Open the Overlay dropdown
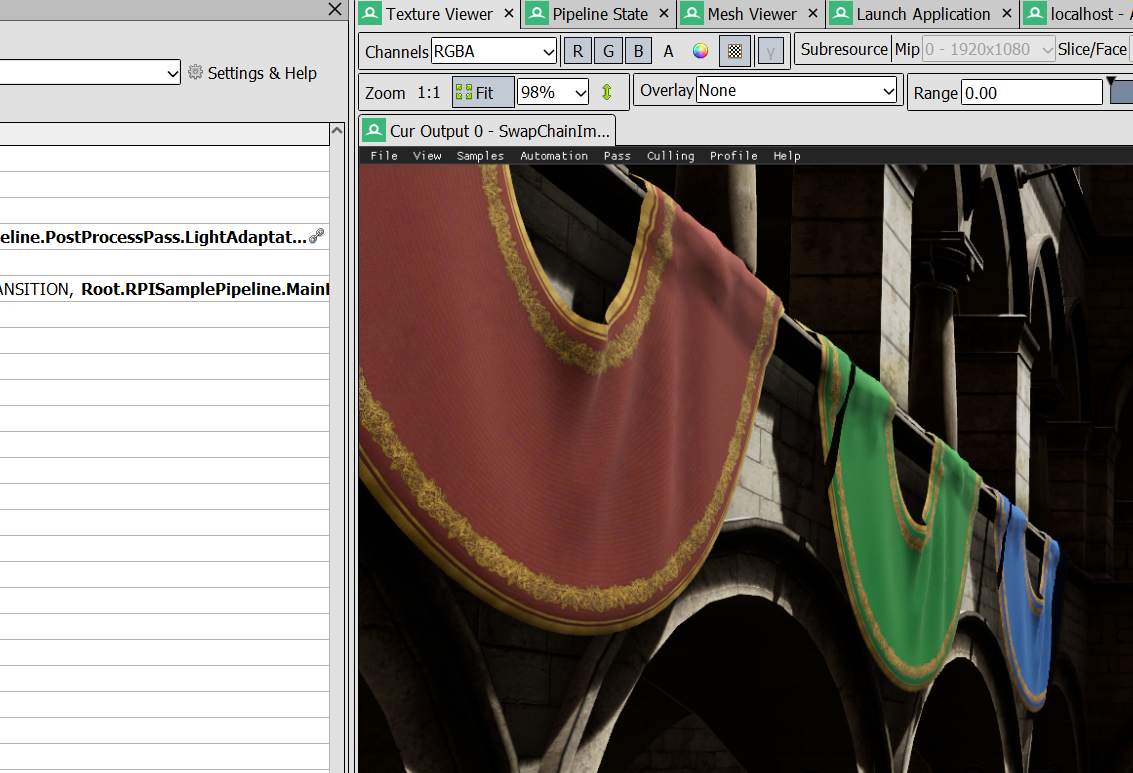Viewport: 1133px width, 773px height. (x=795, y=90)
